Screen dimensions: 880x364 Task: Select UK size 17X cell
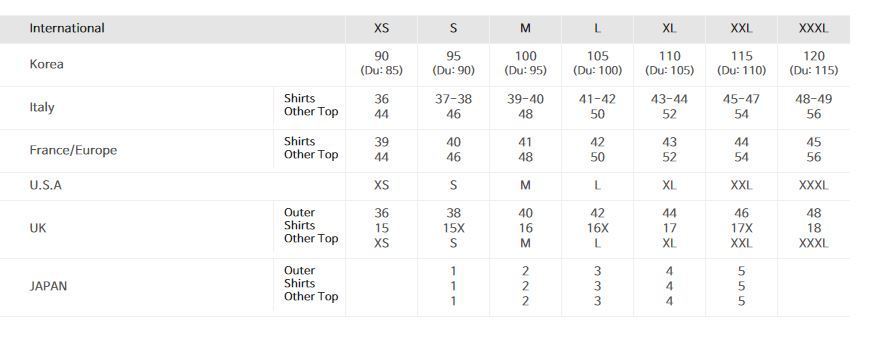(741, 228)
